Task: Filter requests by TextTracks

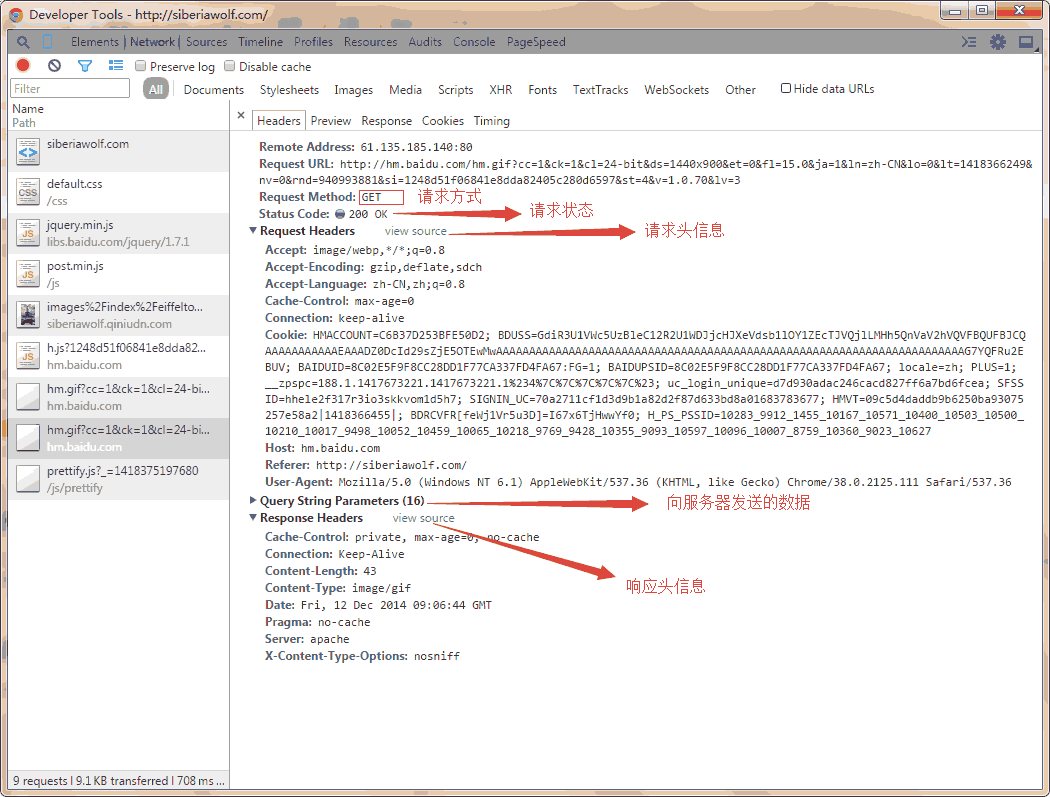Action: point(600,90)
